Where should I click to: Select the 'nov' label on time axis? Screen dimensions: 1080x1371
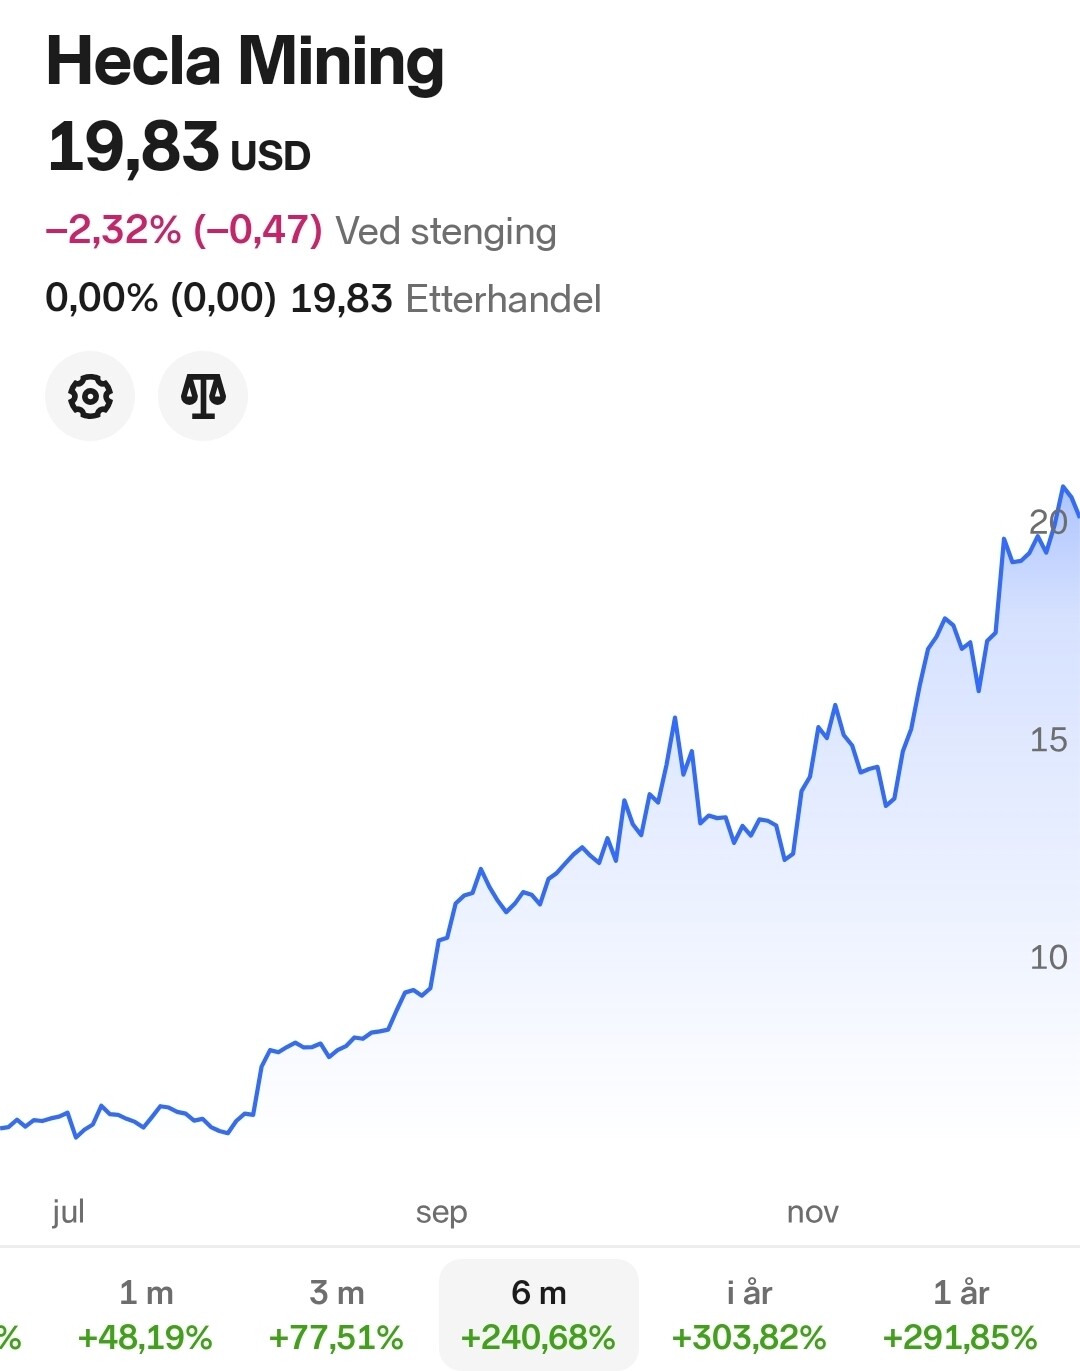coord(812,1212)
